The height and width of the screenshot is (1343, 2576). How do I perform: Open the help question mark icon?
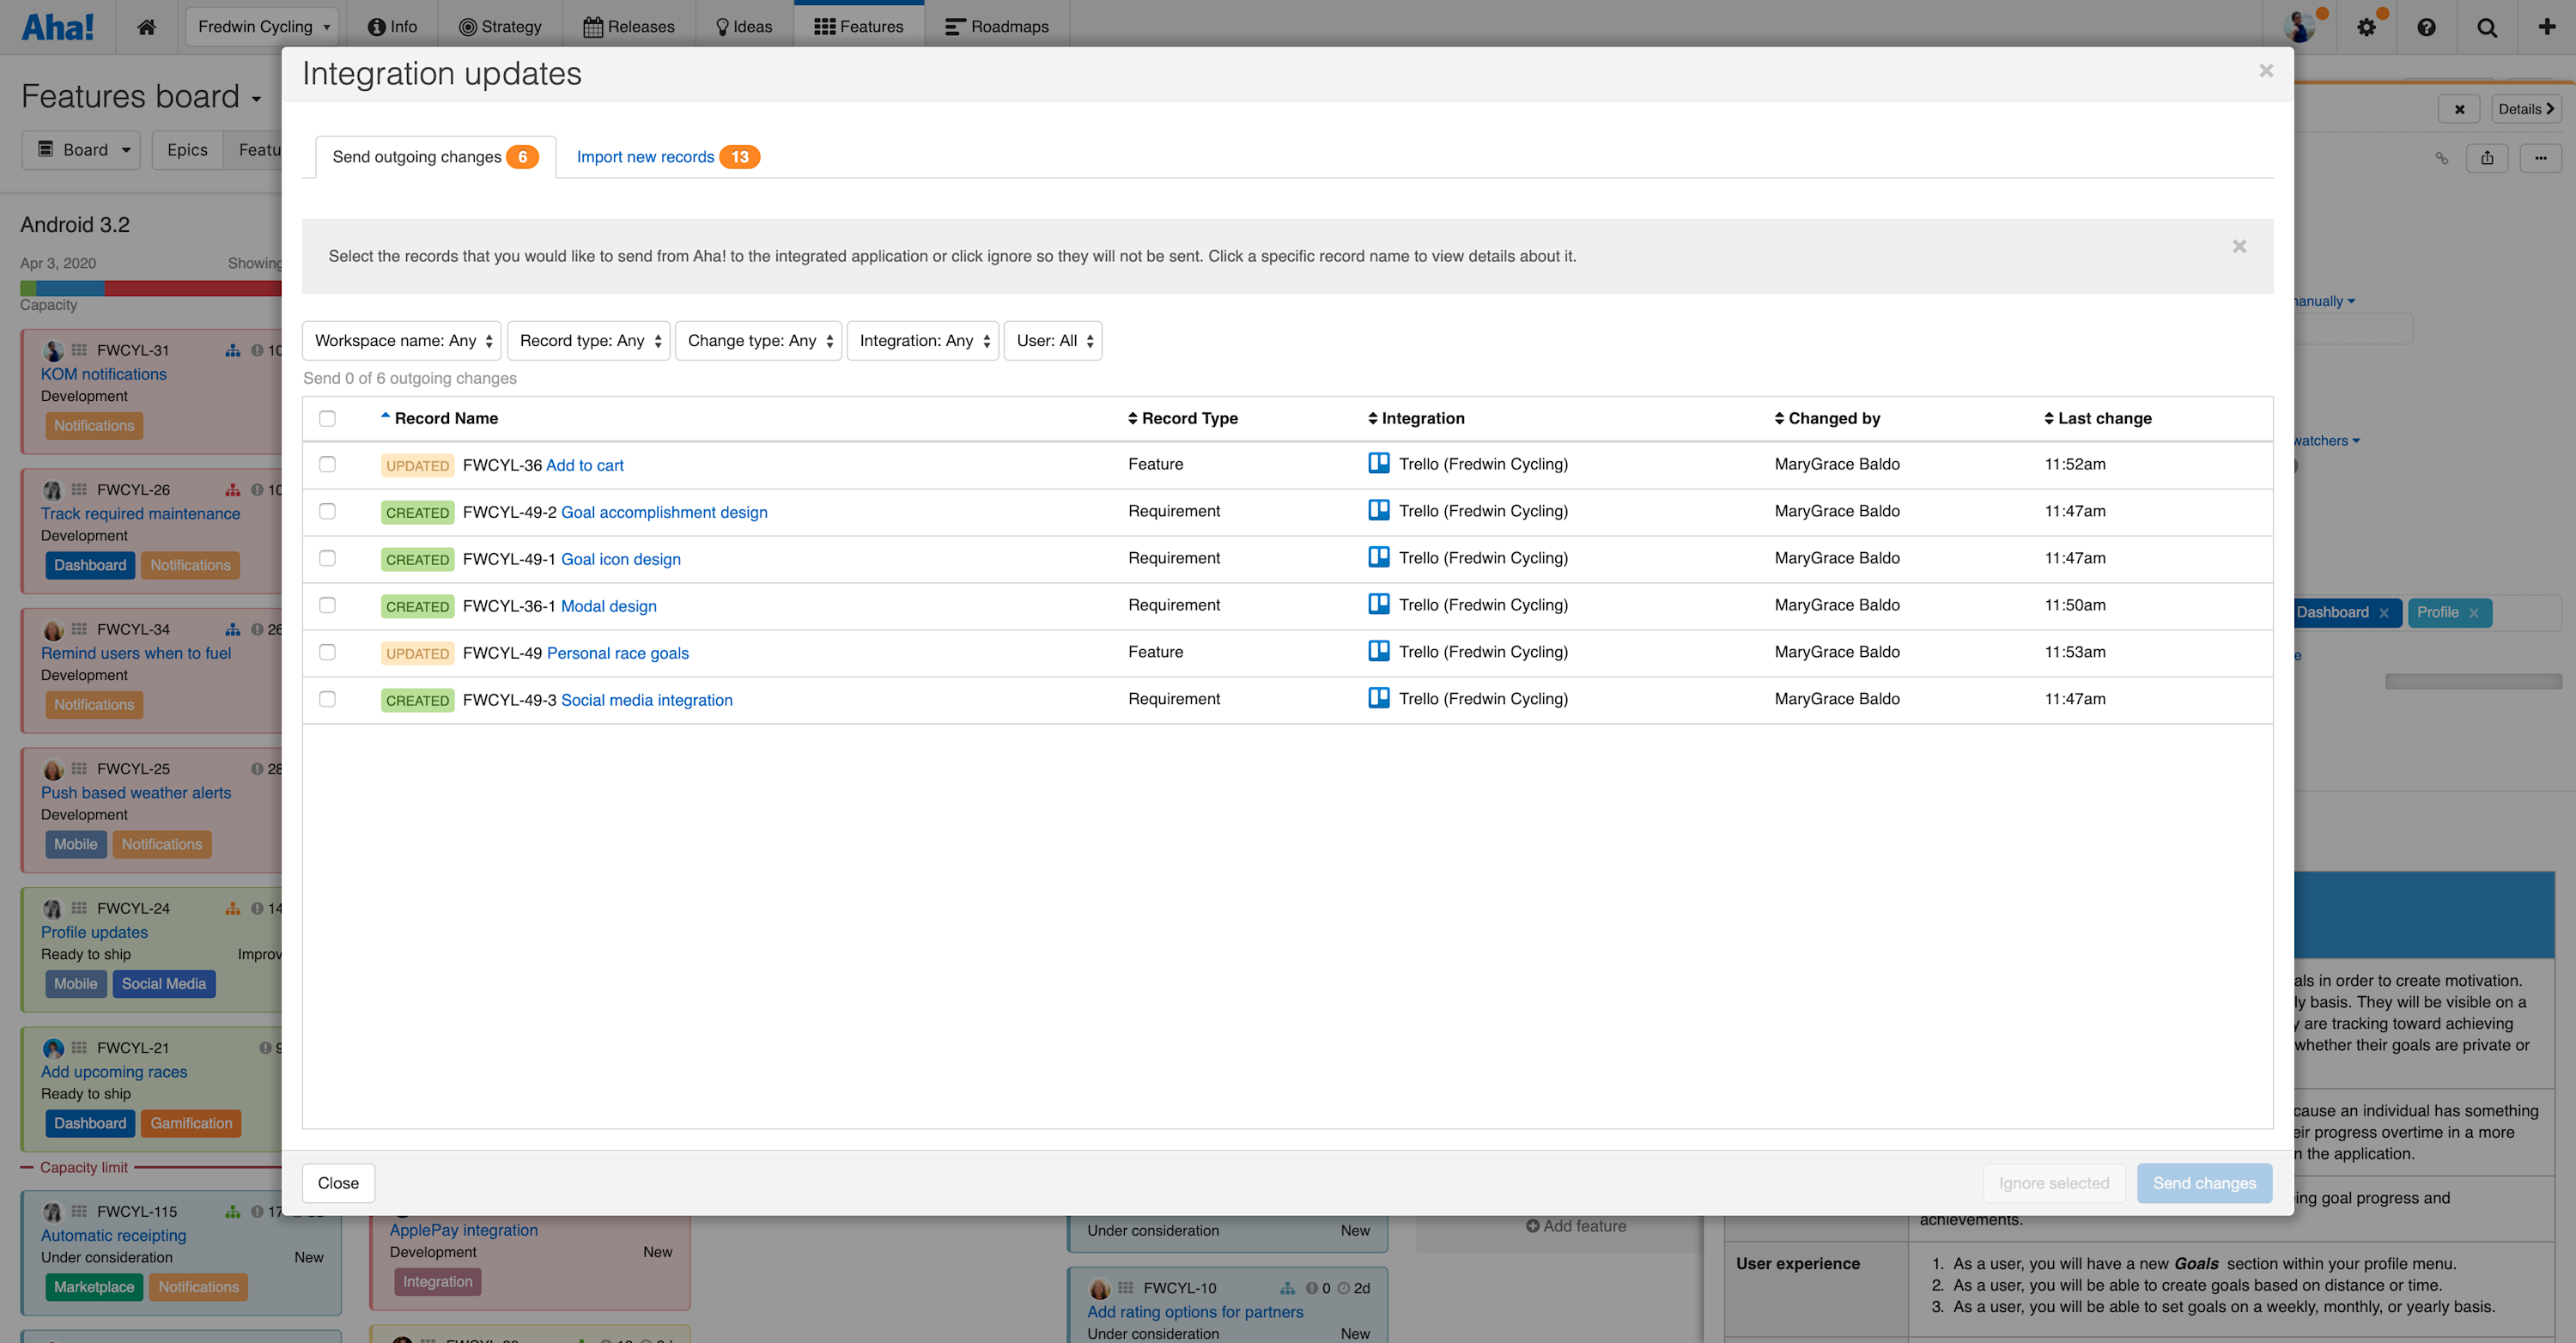click(2427, 26)
